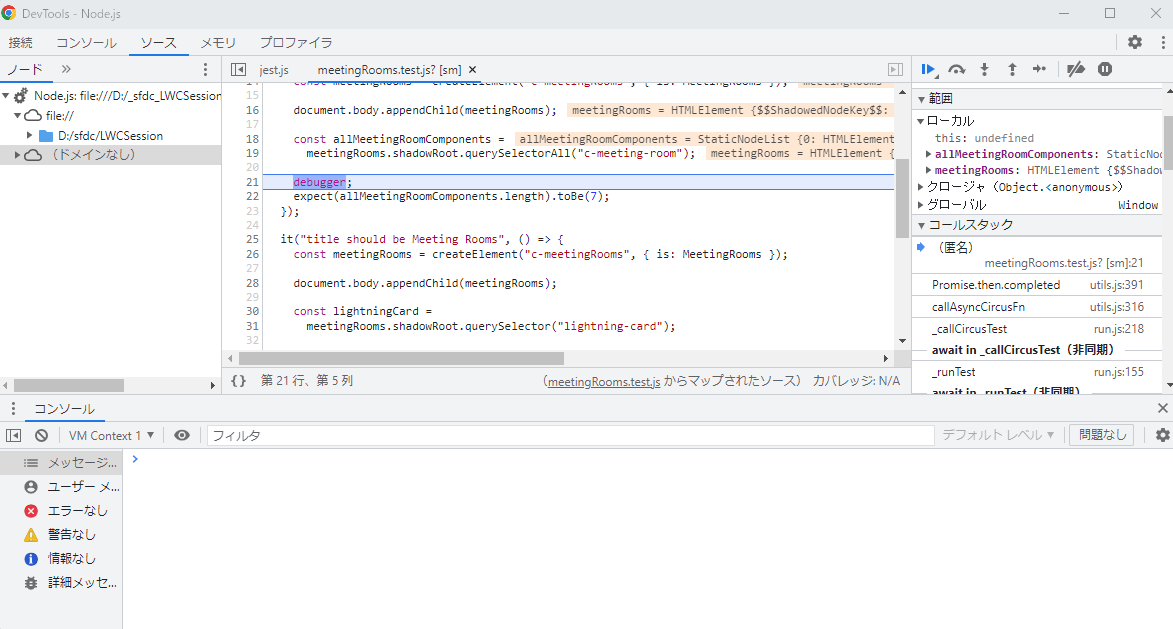Switch to the ソース tab
This screenshot has height=629, width=1173.
click(159, 43)
